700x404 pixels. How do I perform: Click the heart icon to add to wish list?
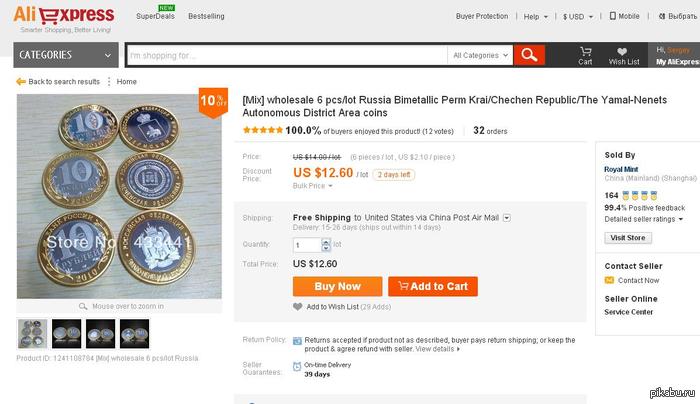(298, 306)
